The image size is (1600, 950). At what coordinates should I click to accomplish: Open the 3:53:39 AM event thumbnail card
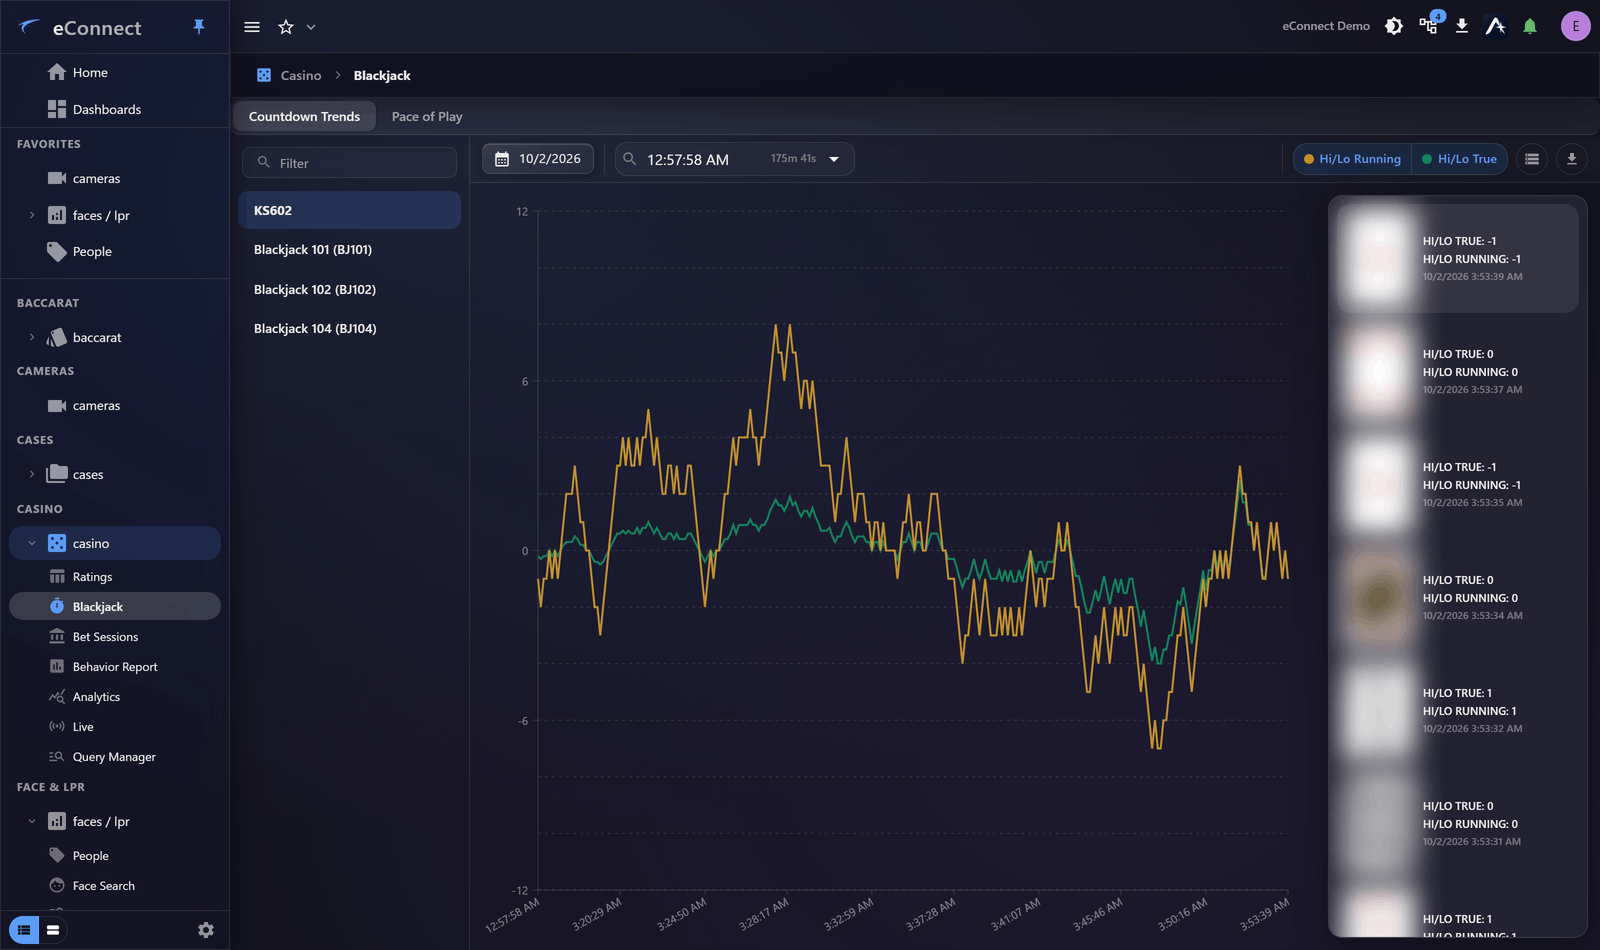1458,258
